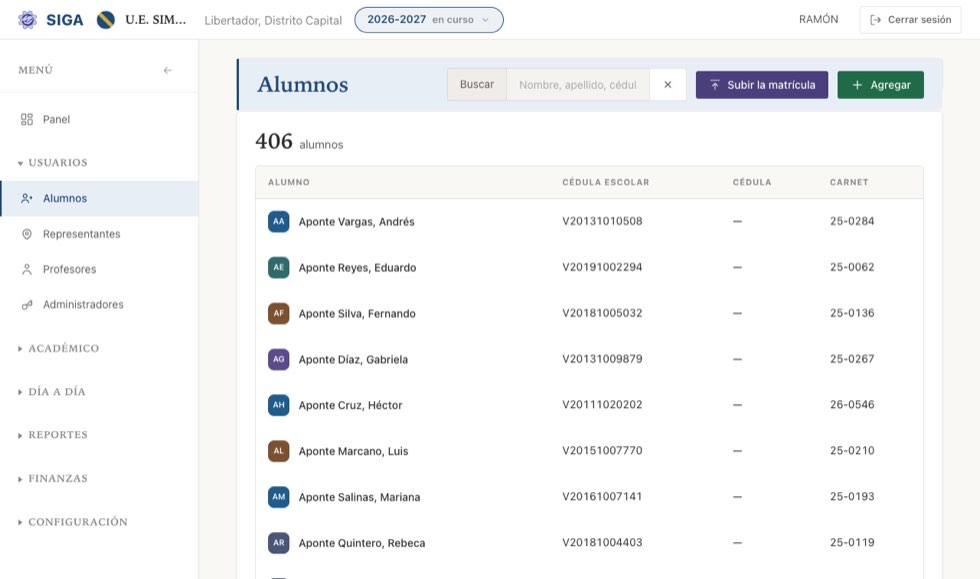Image resolution: width=980 pixels, height=579 pixels.
Task: Expand the CONFIGURACIÓN section
Action: 72,521
